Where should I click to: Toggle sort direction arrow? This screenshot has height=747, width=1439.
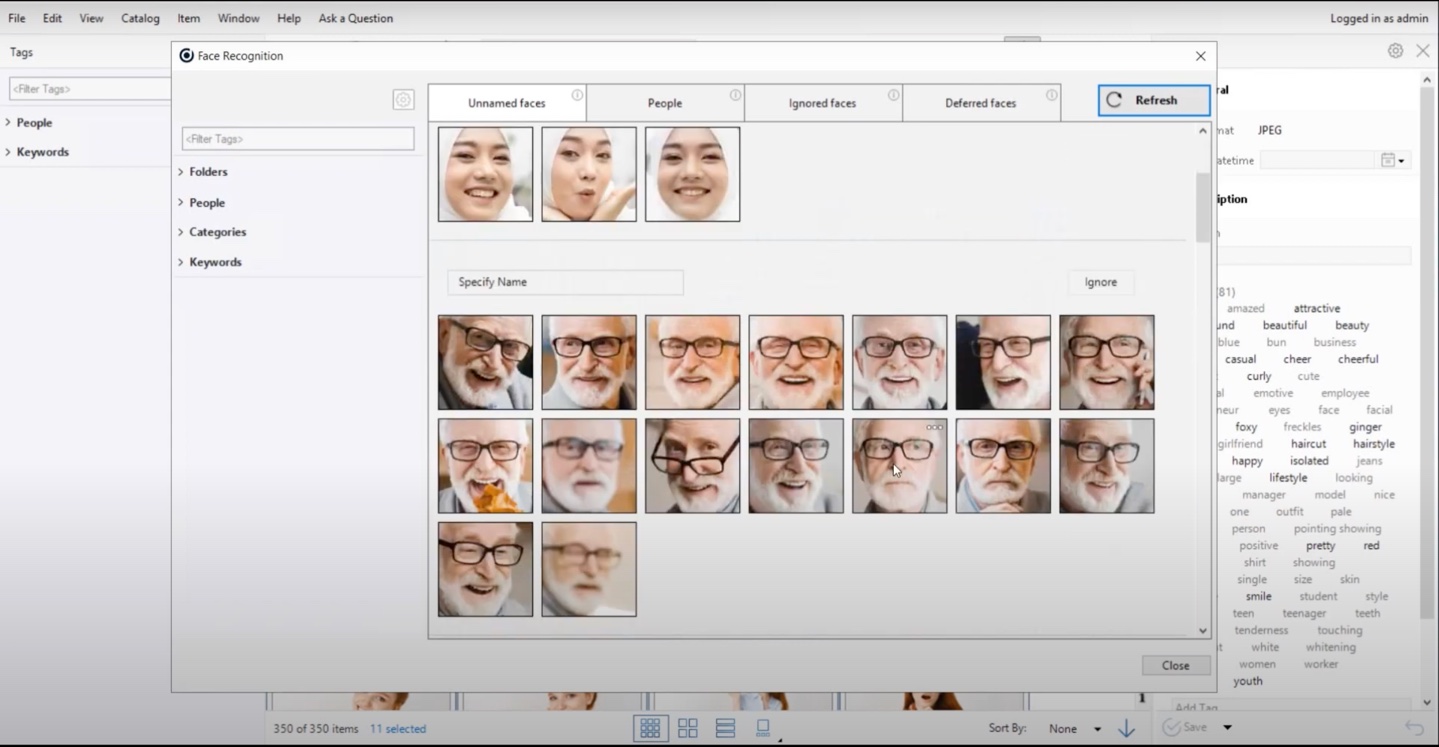pyautogui.click(x=1126, y=728)
